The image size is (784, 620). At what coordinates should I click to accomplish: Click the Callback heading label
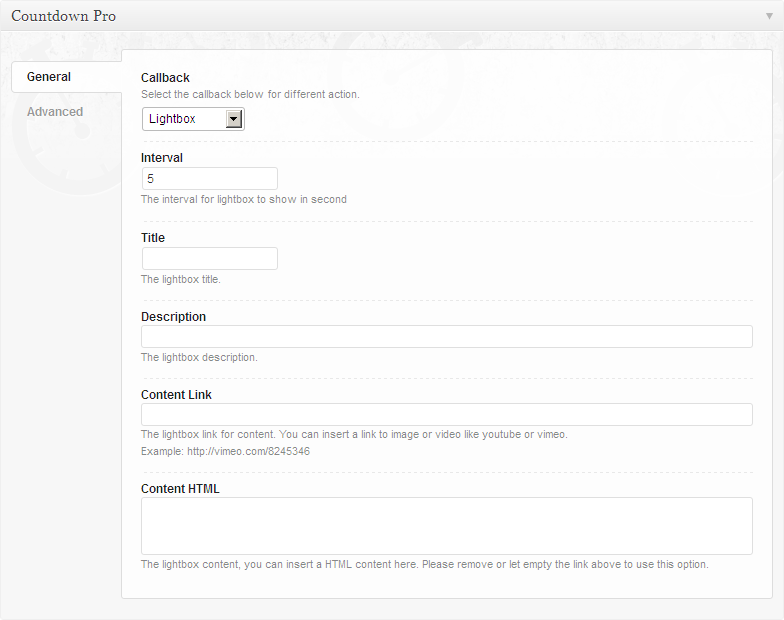(x=165, y=78)
